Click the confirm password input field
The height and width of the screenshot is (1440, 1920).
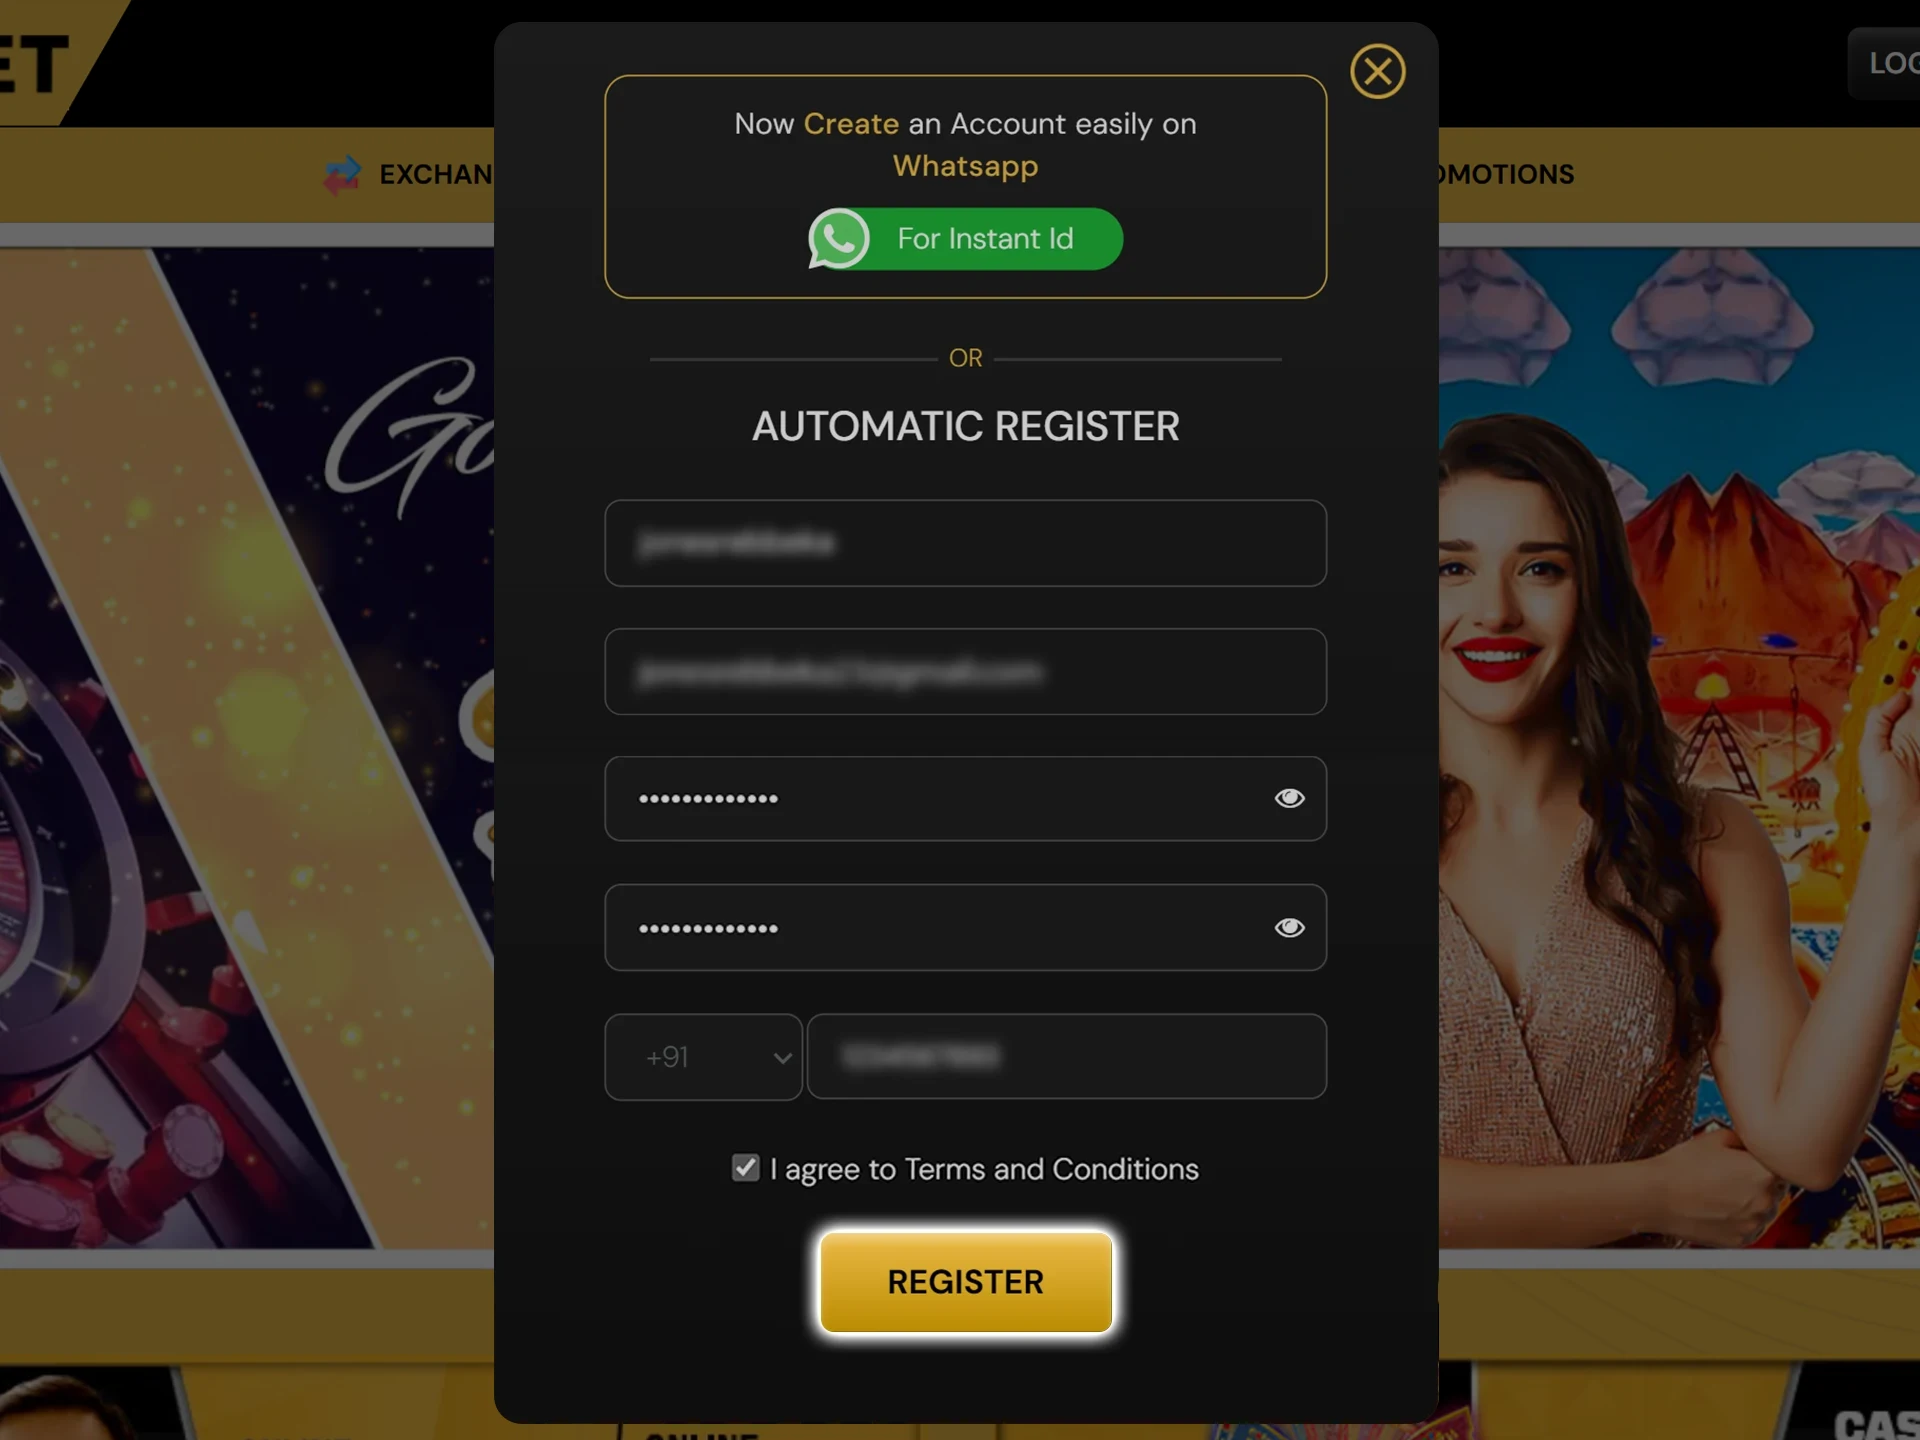coord(965,927)
